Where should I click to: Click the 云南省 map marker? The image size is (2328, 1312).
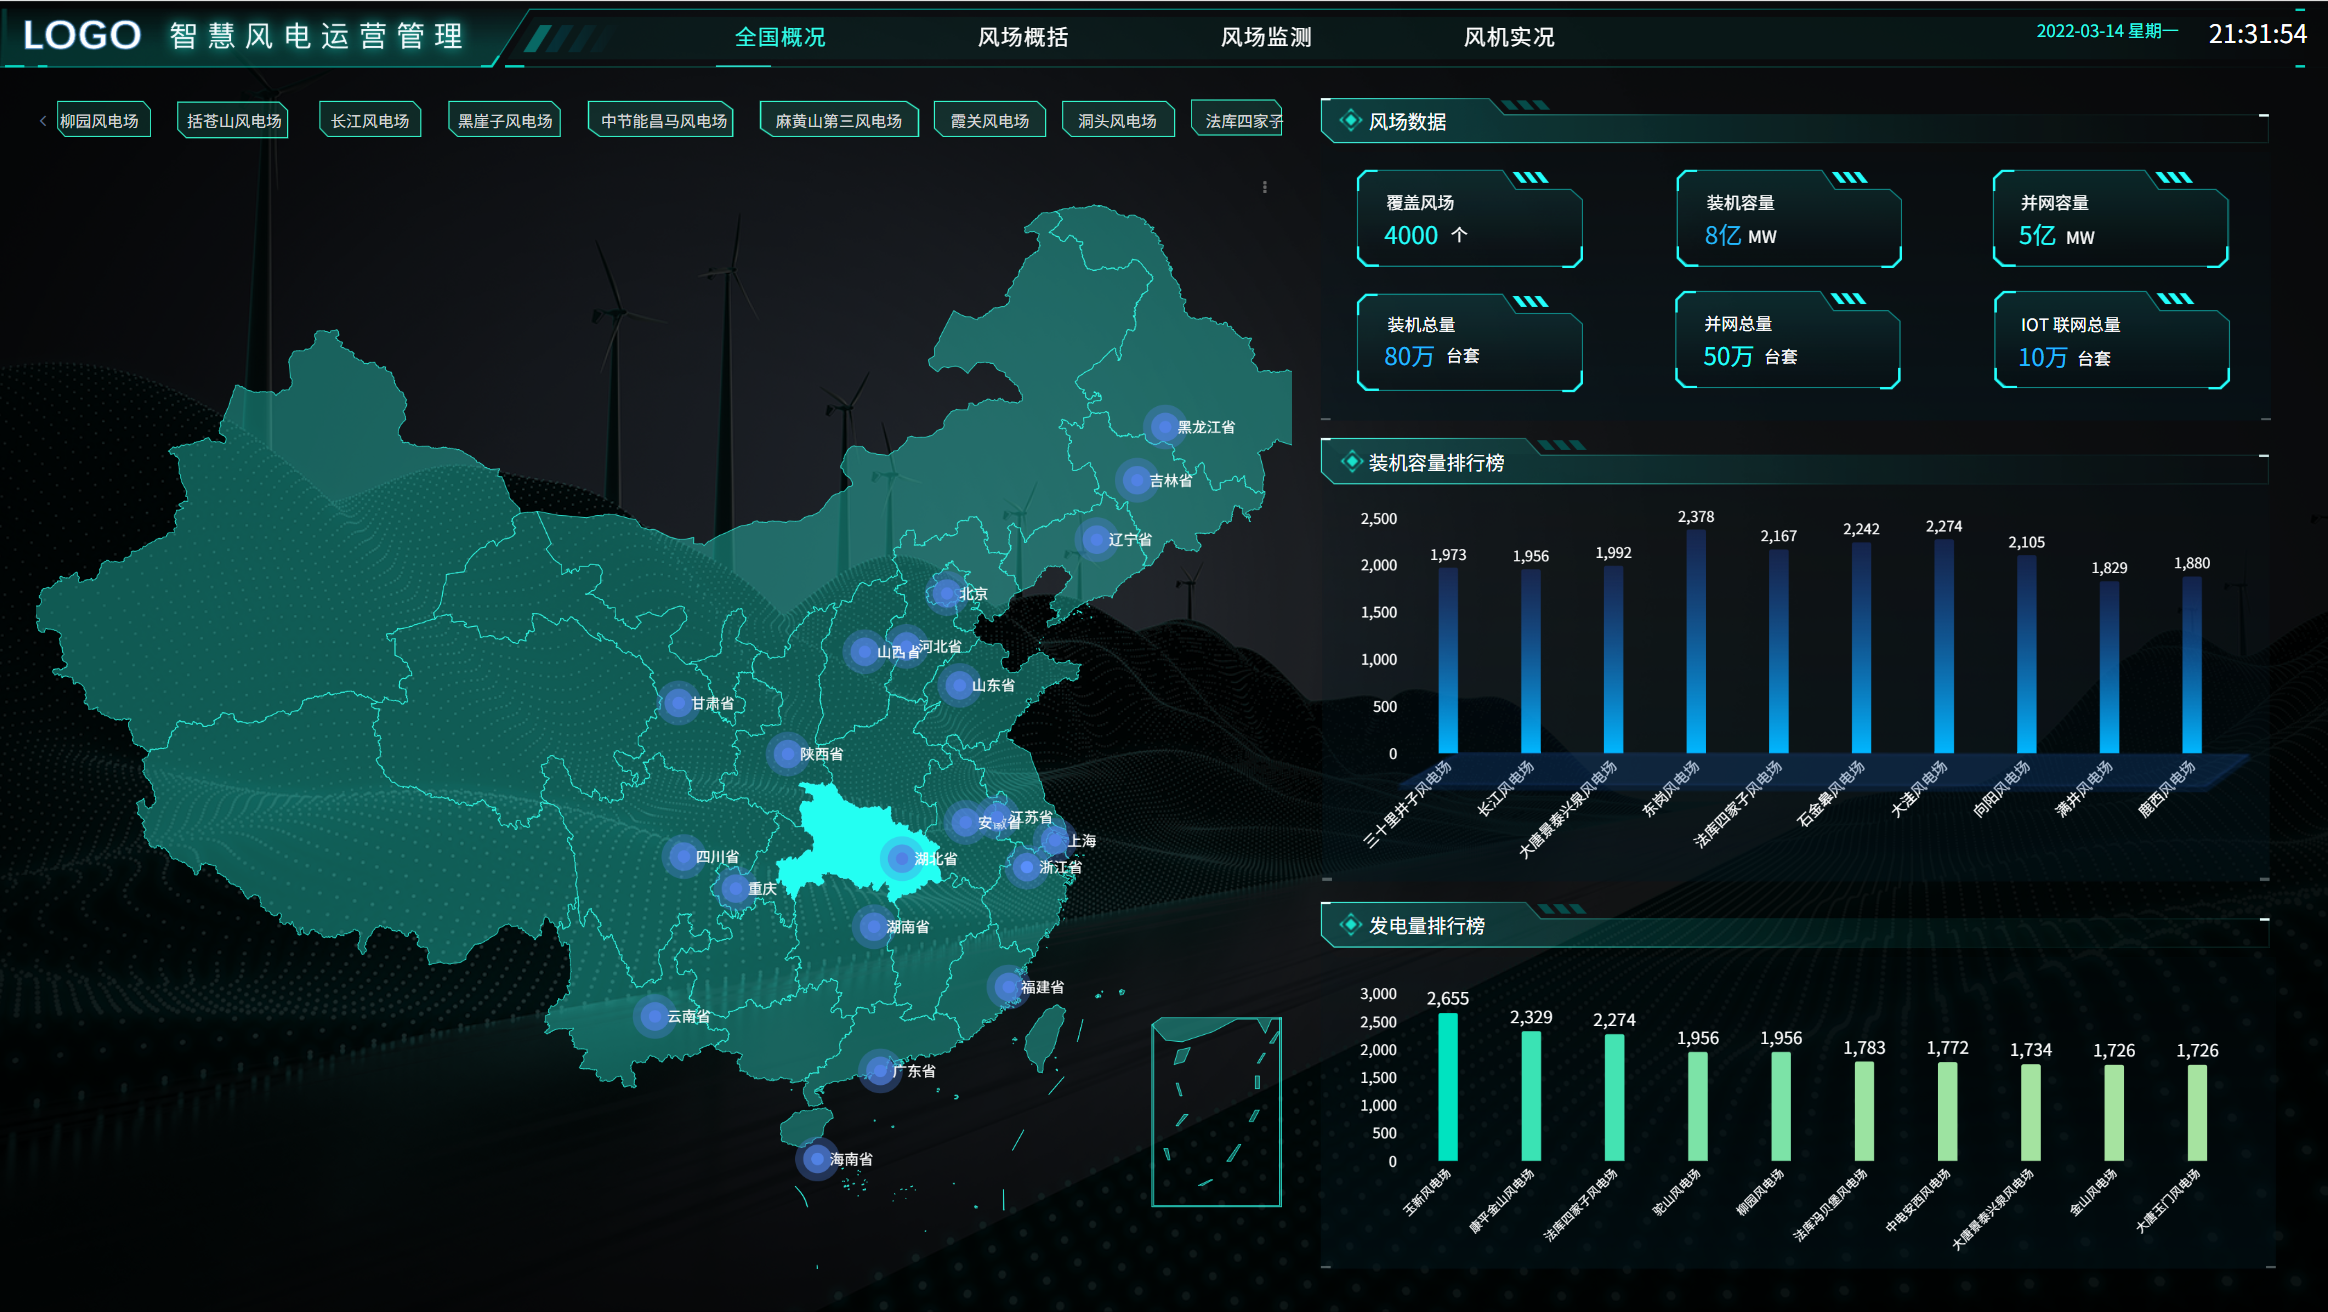654,1017
